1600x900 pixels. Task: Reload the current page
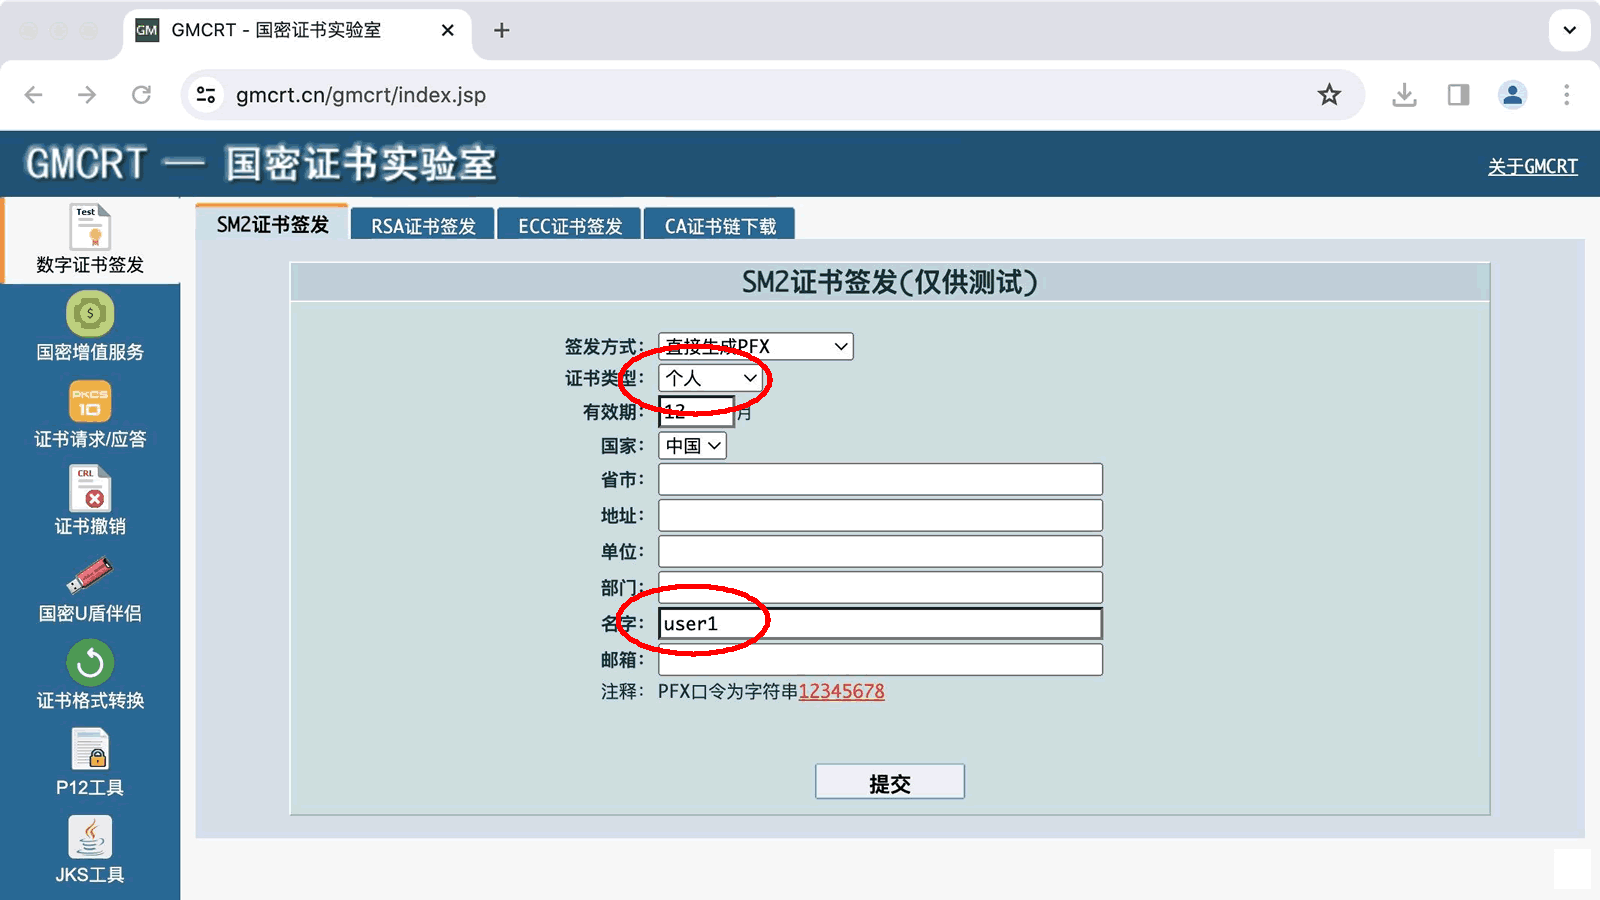[141, 95]
